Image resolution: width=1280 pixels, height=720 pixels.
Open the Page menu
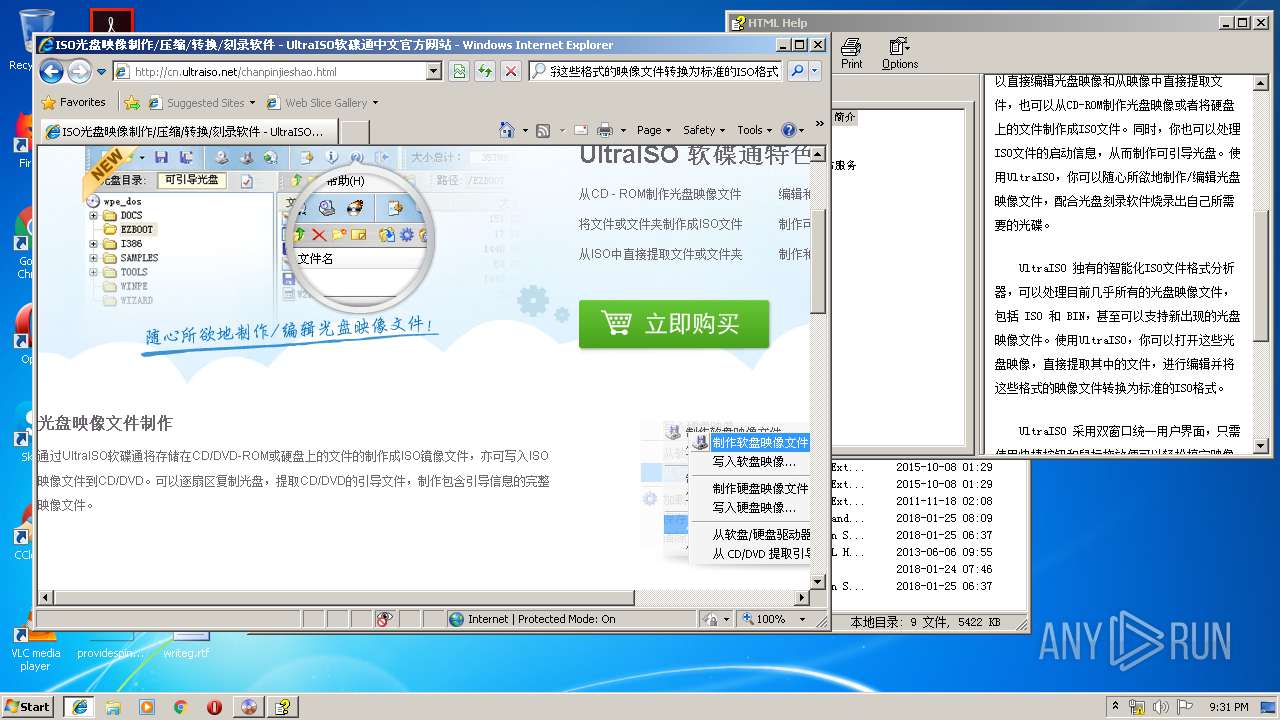654,130
